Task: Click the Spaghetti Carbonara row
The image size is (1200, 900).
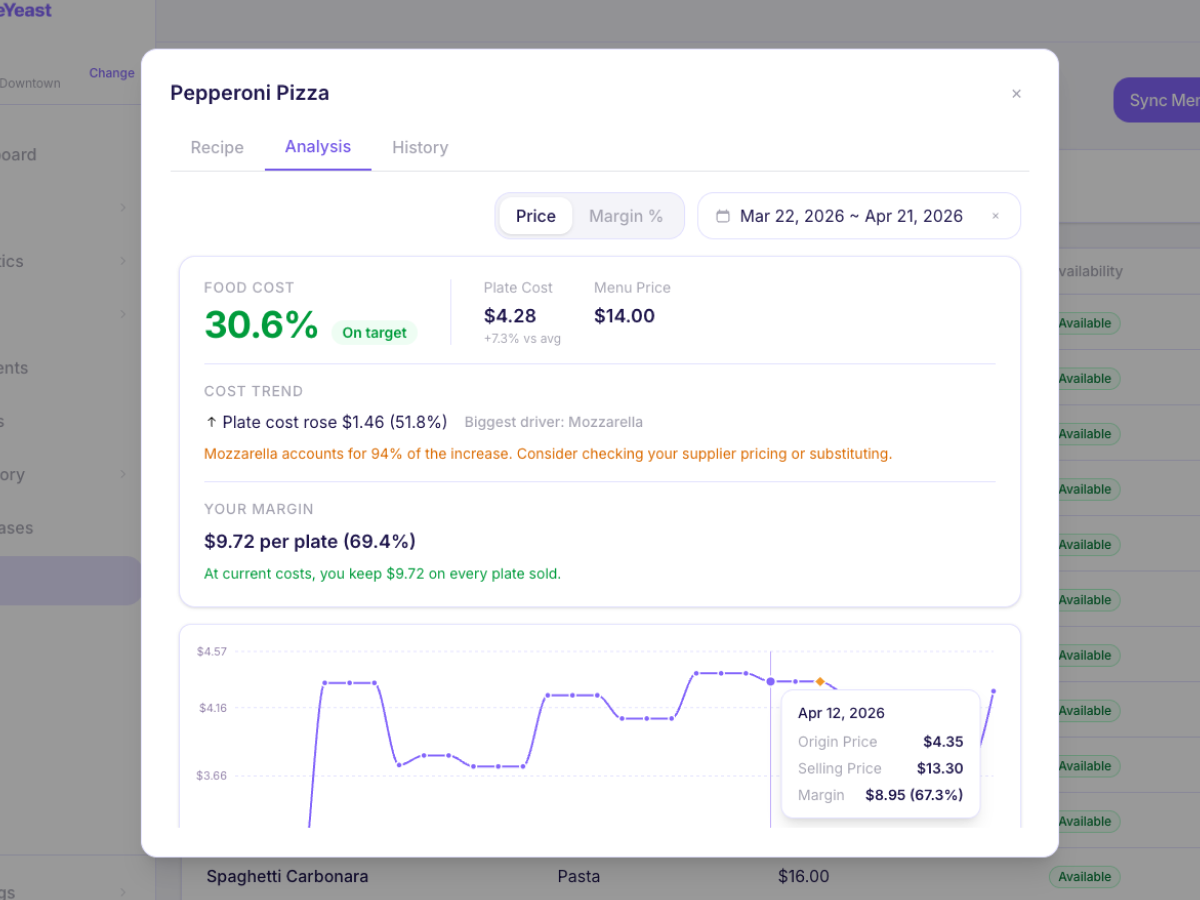Action: 690,877
